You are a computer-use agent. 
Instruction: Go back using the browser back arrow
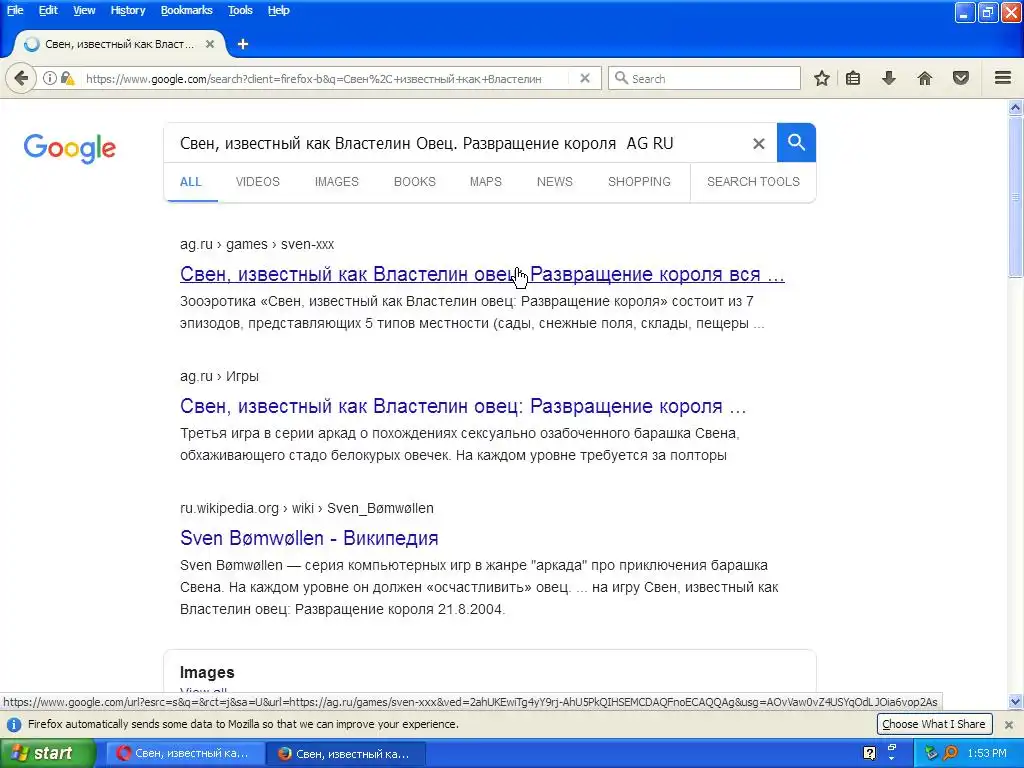pos(21,78)
